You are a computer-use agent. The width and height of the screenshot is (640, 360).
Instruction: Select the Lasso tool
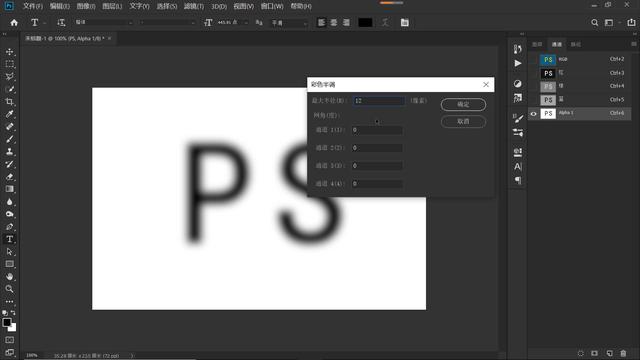(9, 77)
